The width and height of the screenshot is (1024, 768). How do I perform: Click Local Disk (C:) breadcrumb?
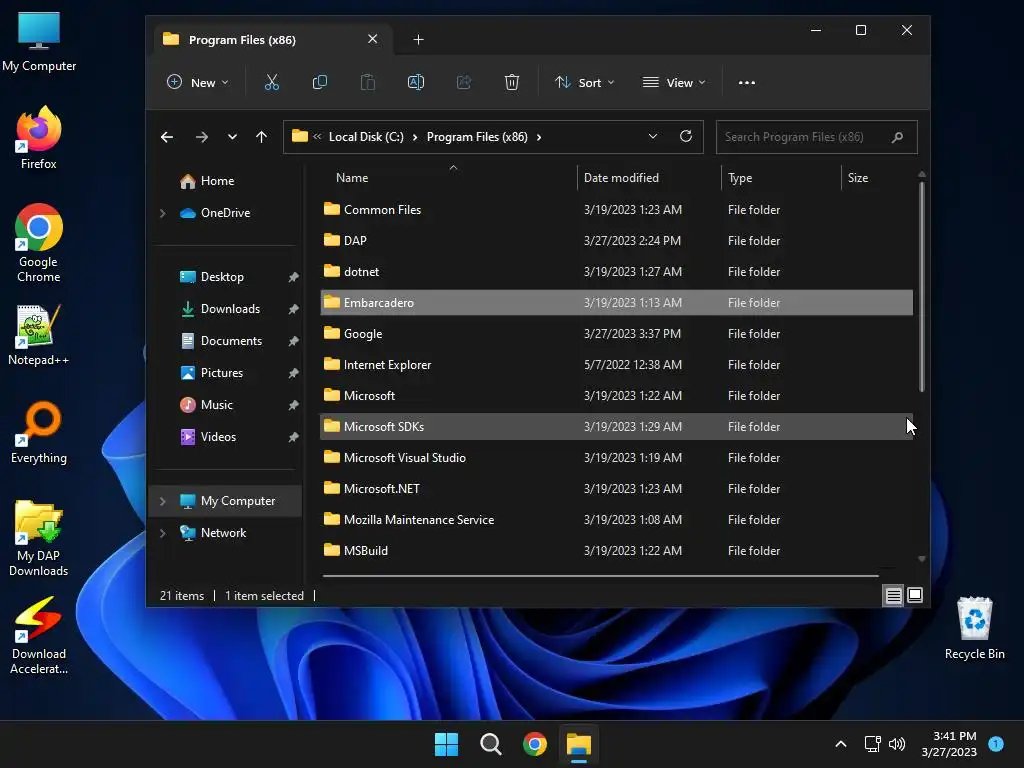(366, 136)
